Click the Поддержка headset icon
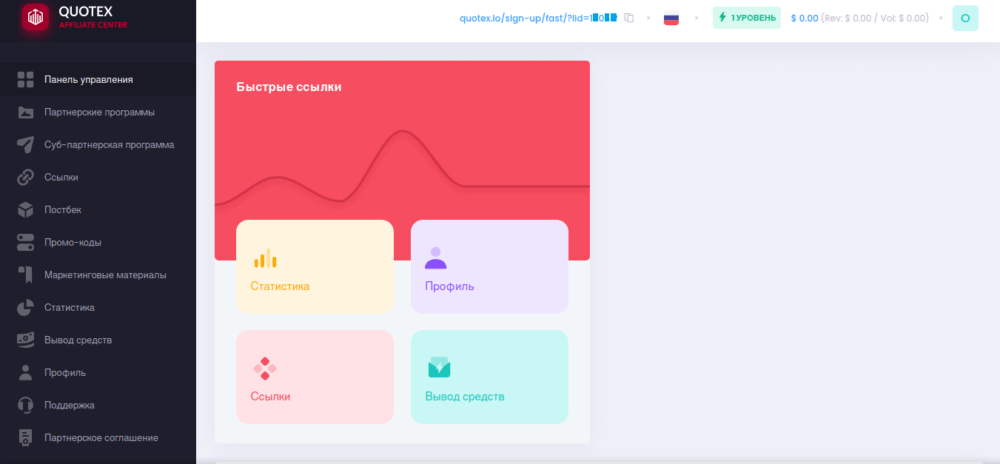The height and width of the screenshot is (464, 1000). click(x=26, y=405)
